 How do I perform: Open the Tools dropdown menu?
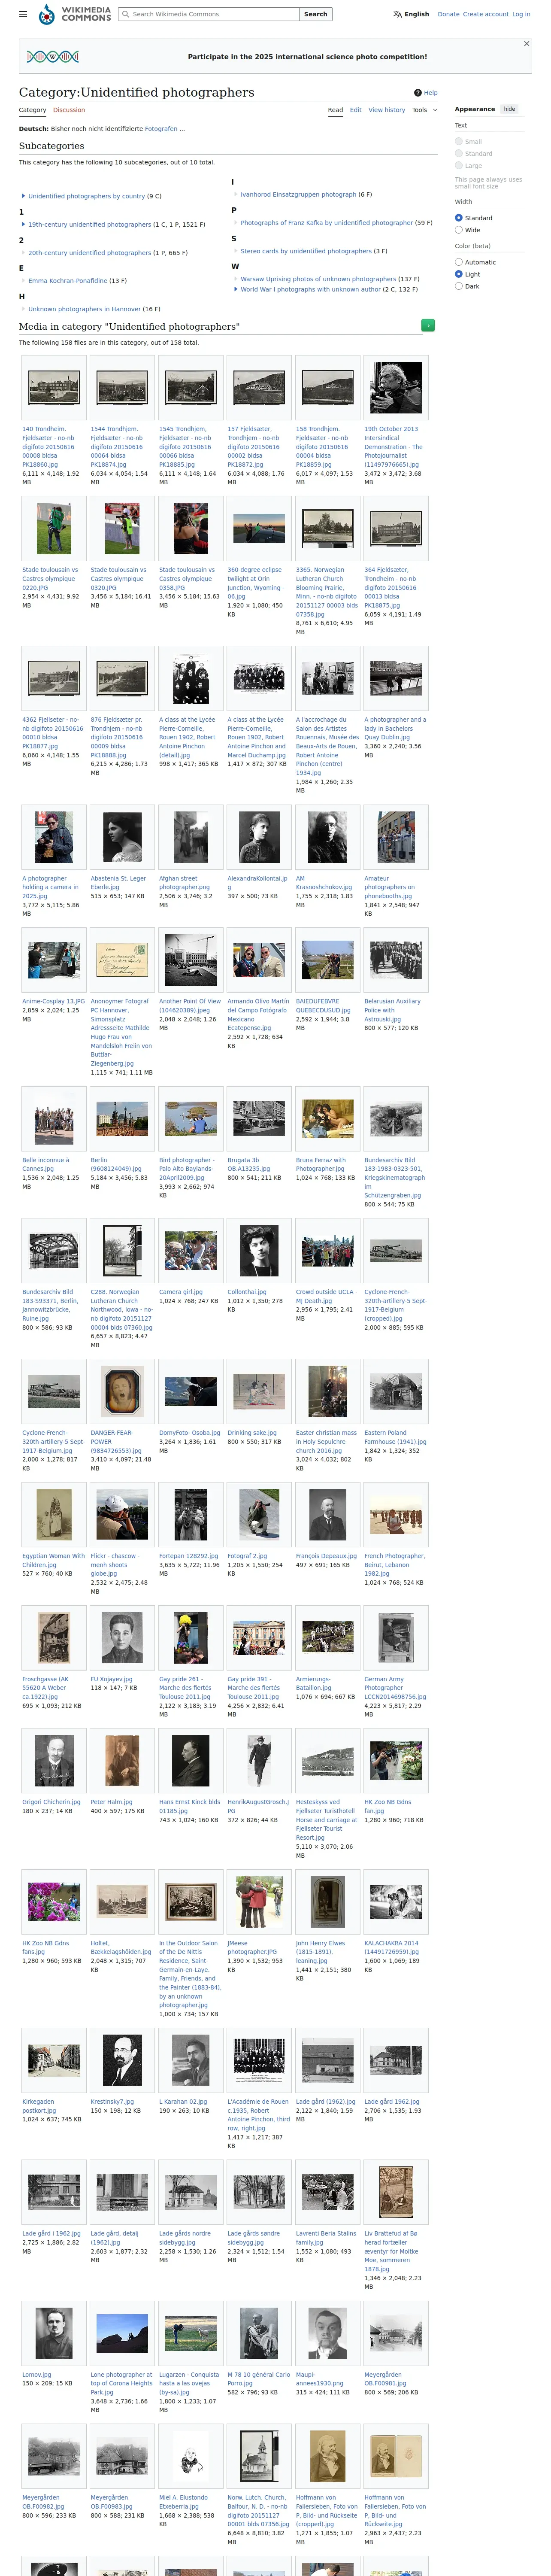(424, 110)
